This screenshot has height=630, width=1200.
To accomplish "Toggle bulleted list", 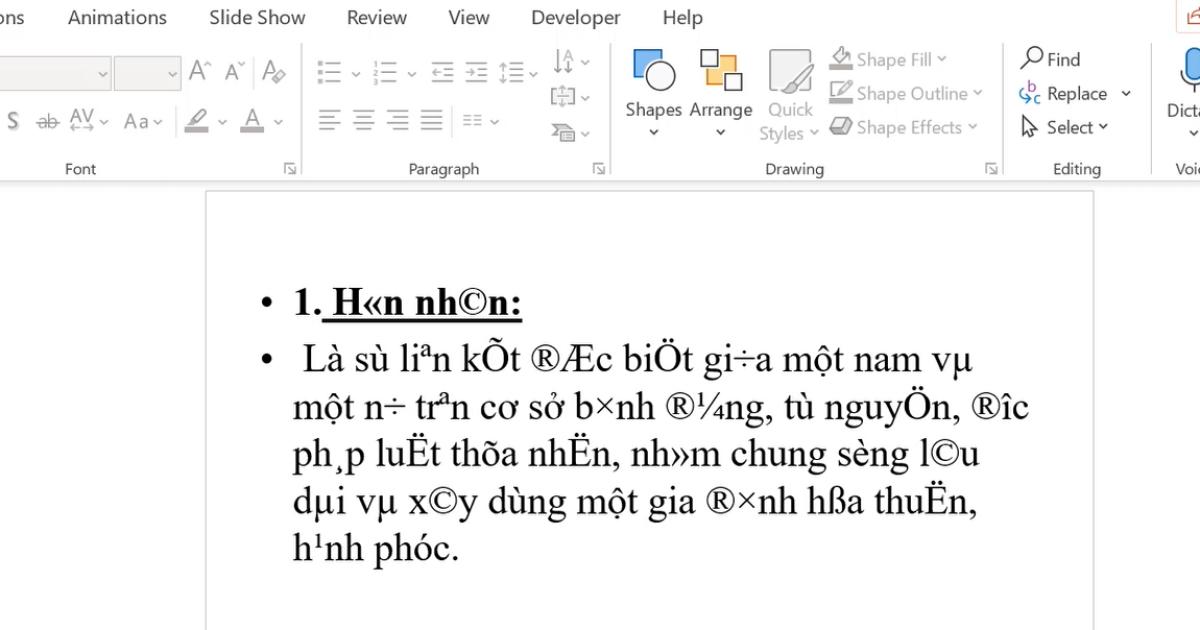I will coord(329,72).
